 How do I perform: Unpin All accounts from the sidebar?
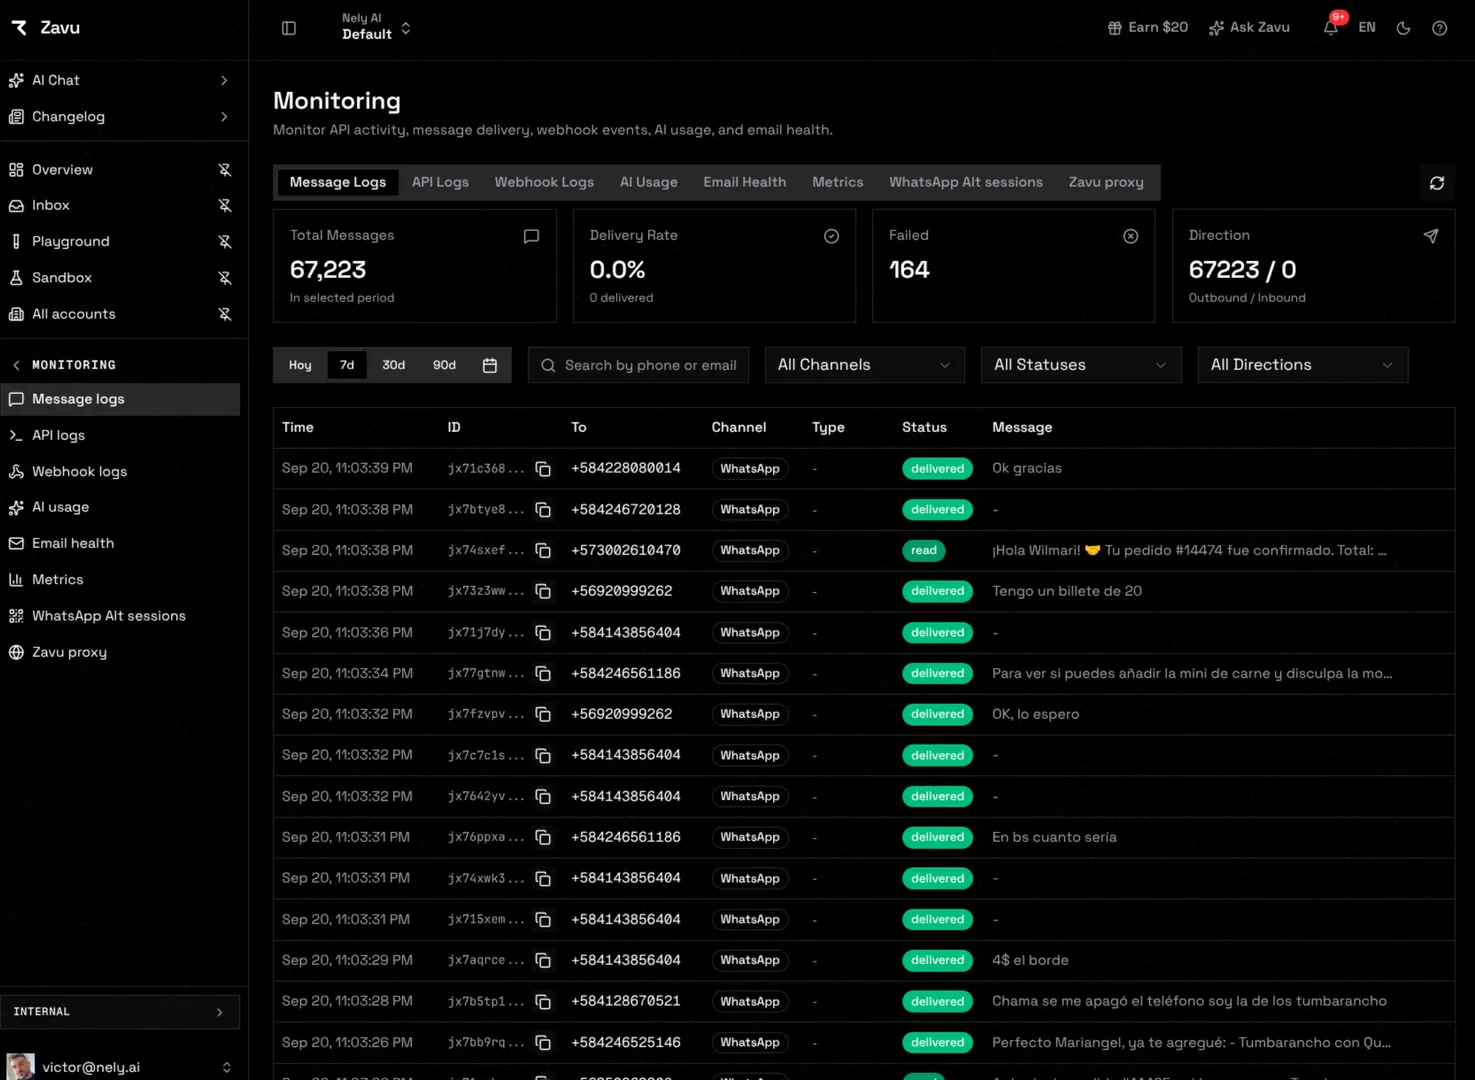point(225,314)
